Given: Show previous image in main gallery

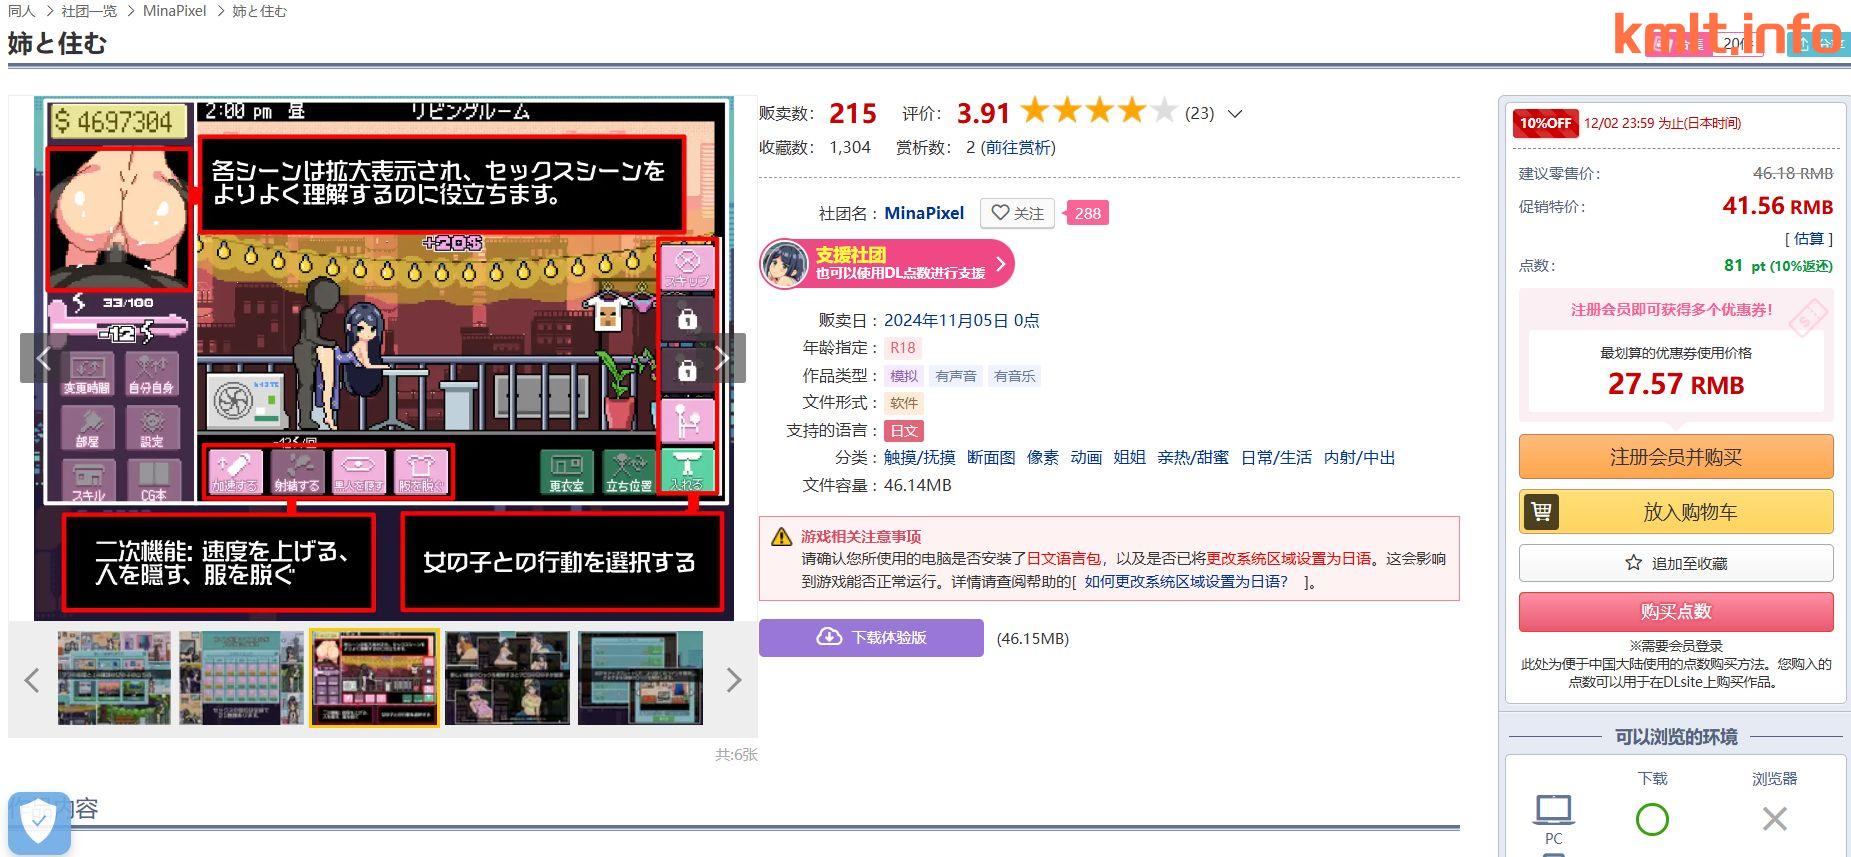Looking at the screenshot, I should tap(43, 357).
